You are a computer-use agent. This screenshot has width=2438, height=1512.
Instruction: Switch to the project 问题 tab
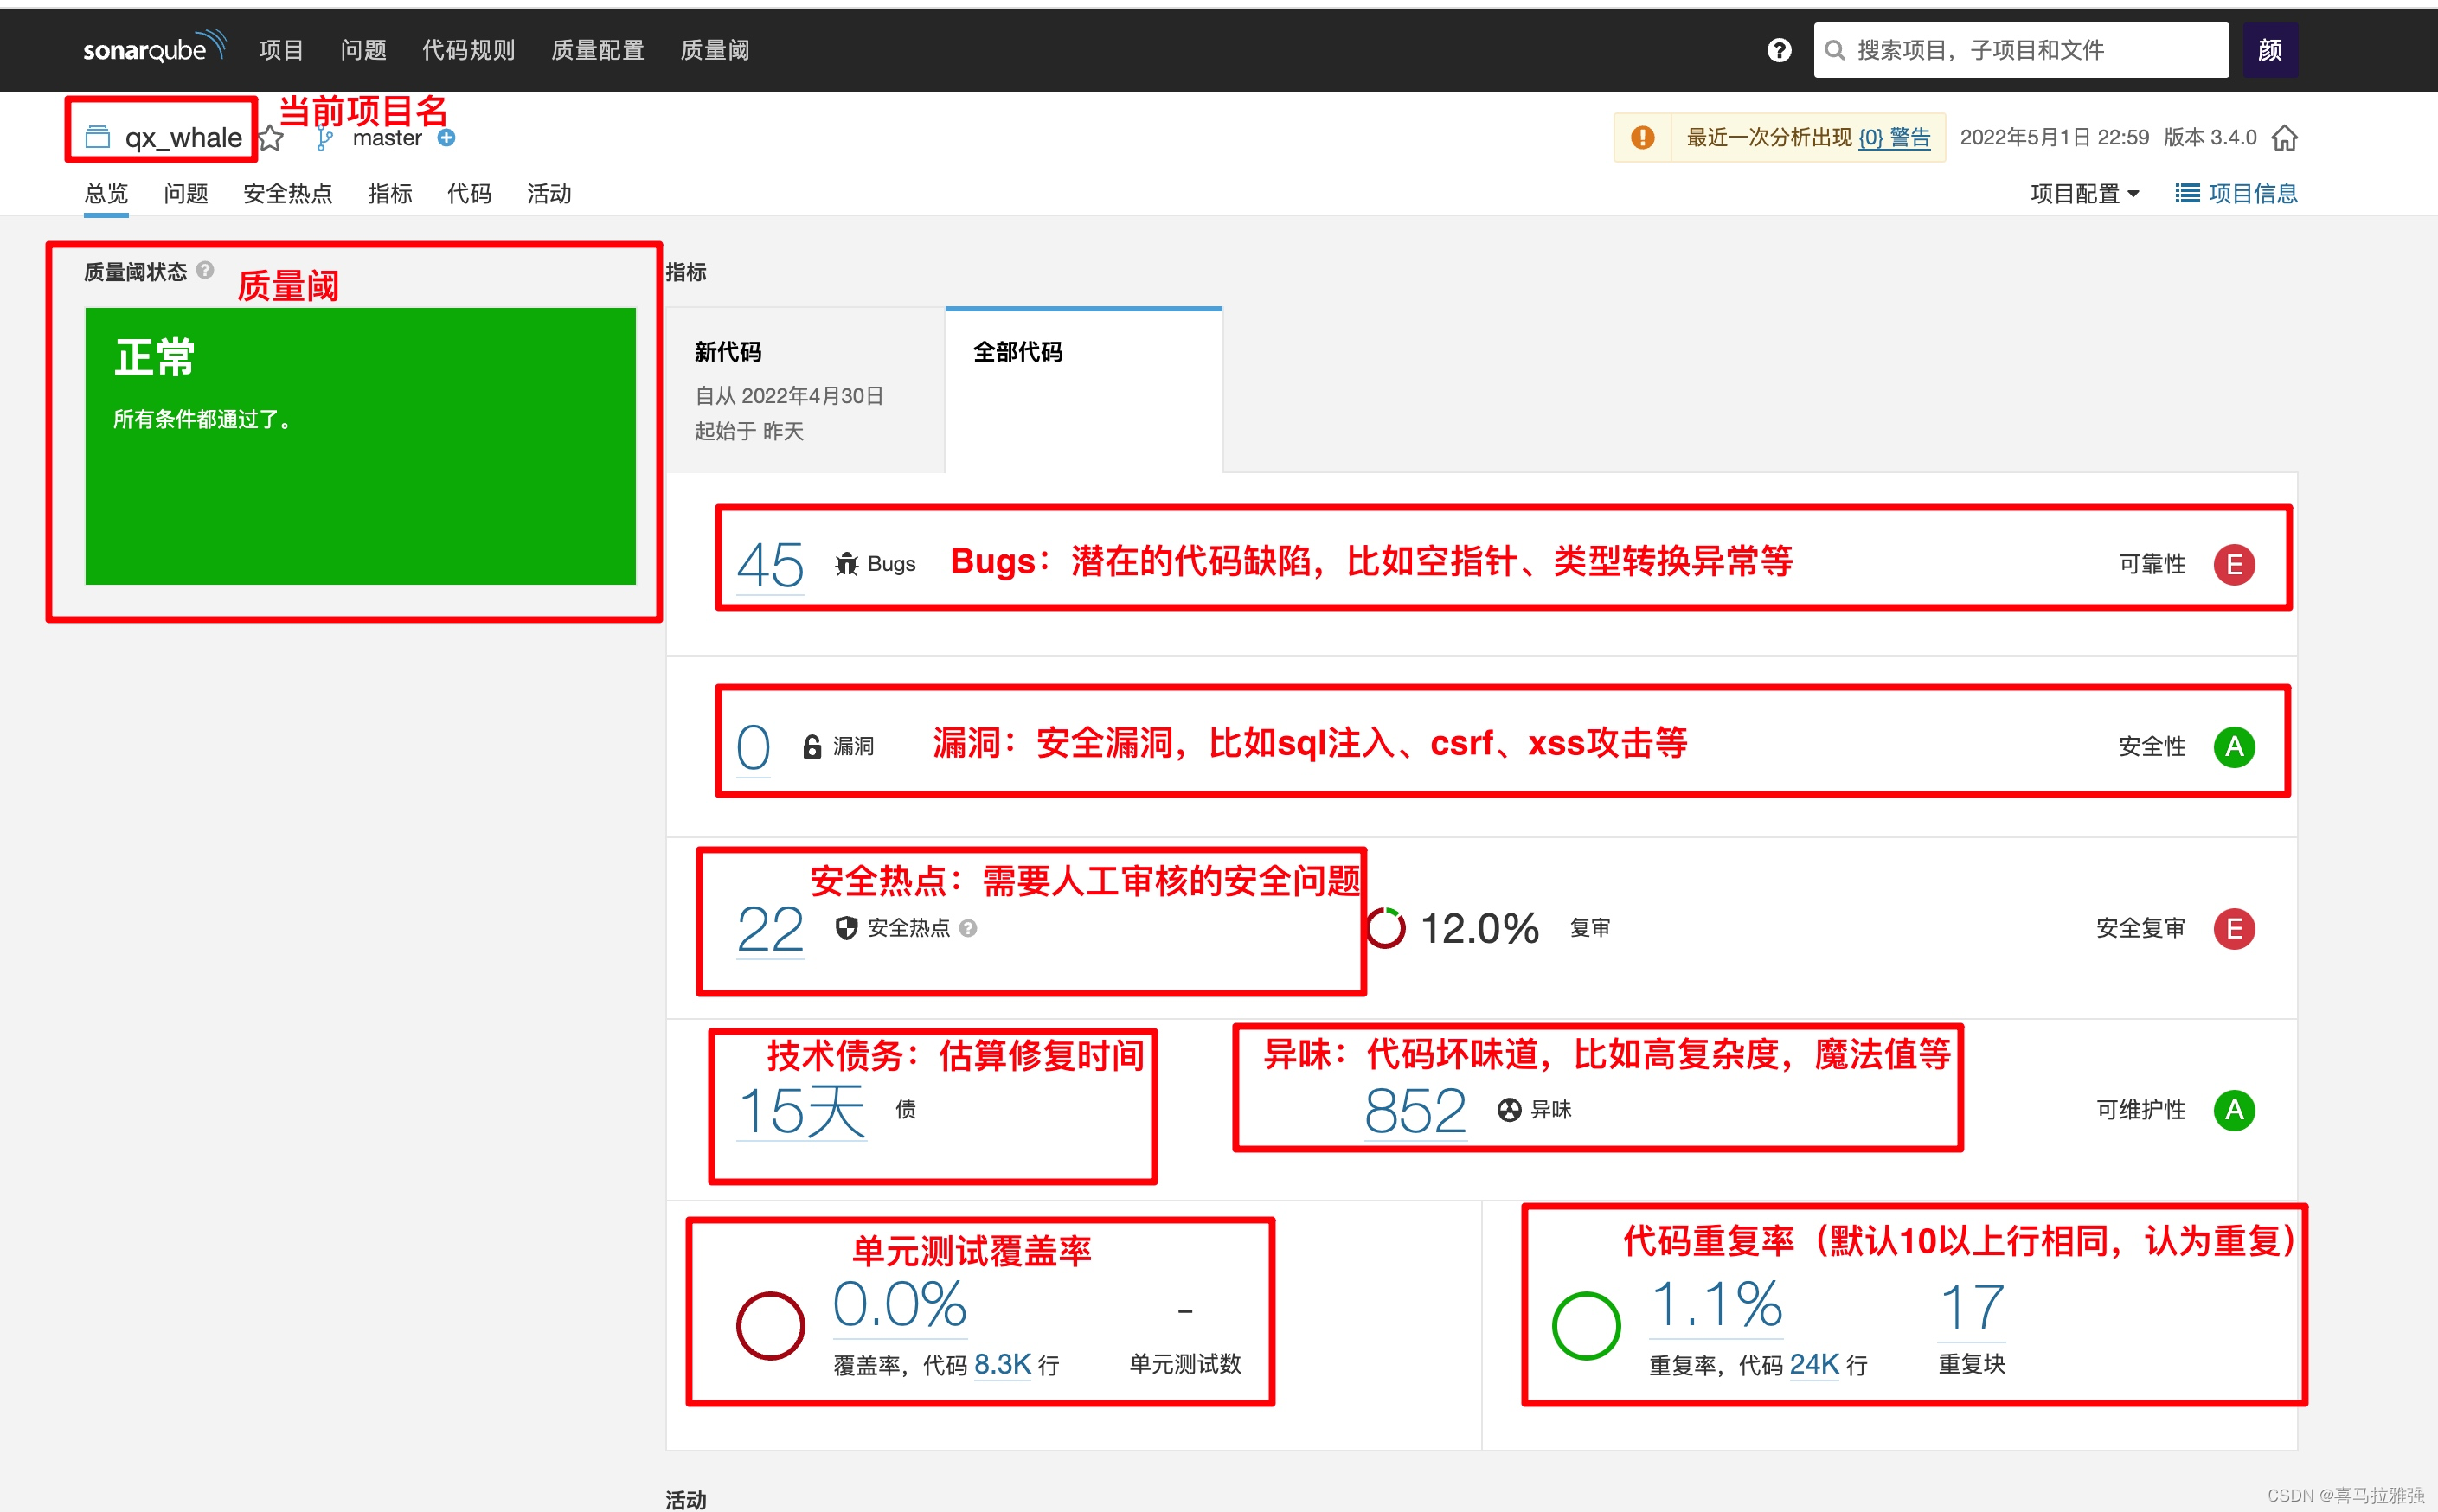[x=186, y=194]
